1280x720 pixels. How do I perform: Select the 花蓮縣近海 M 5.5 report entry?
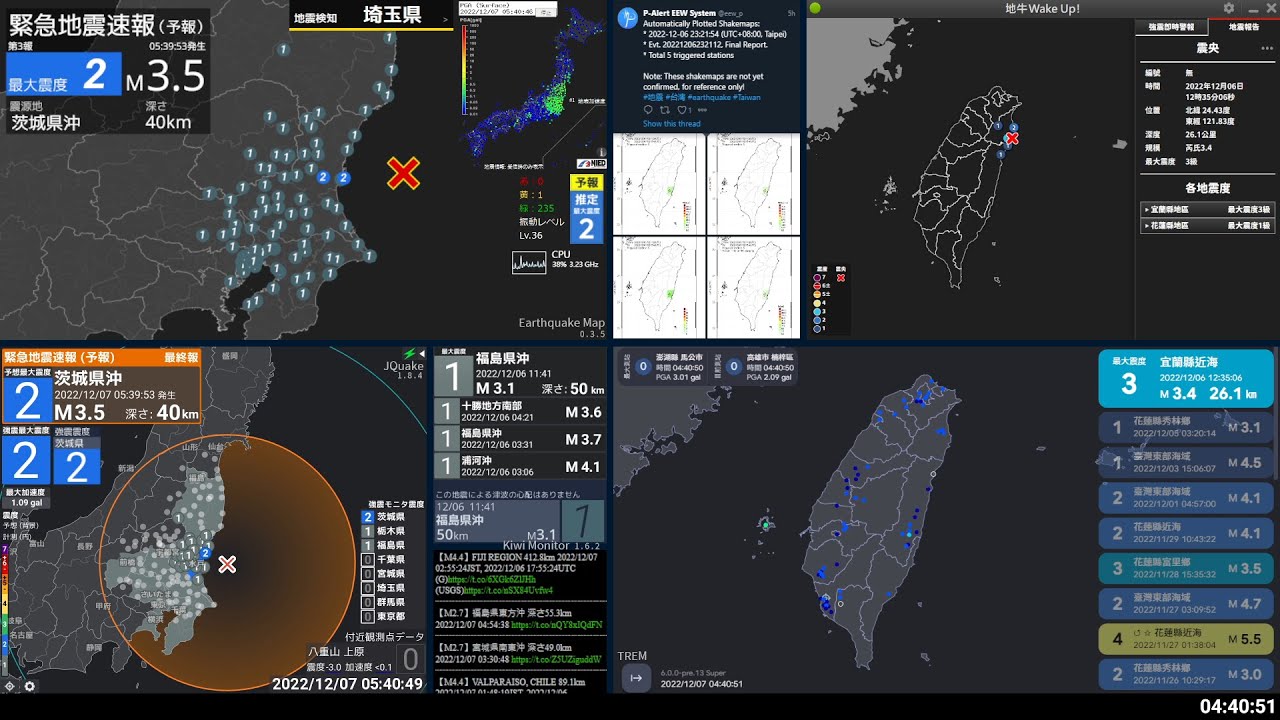pos(1187,639)
